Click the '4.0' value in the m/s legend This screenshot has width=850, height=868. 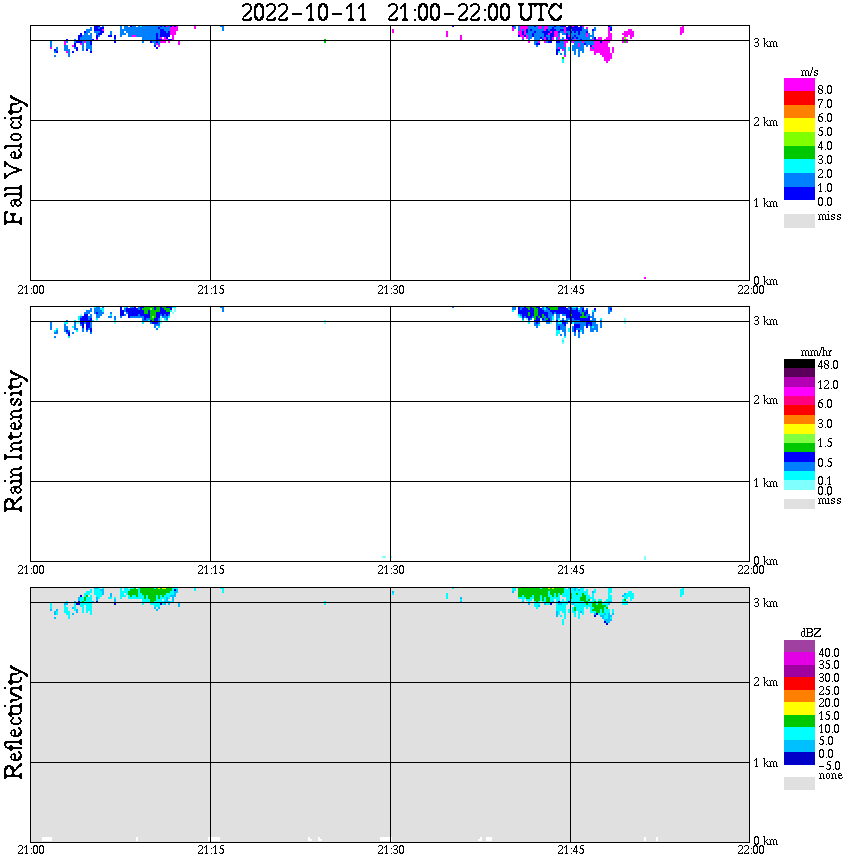pos(825,146)
